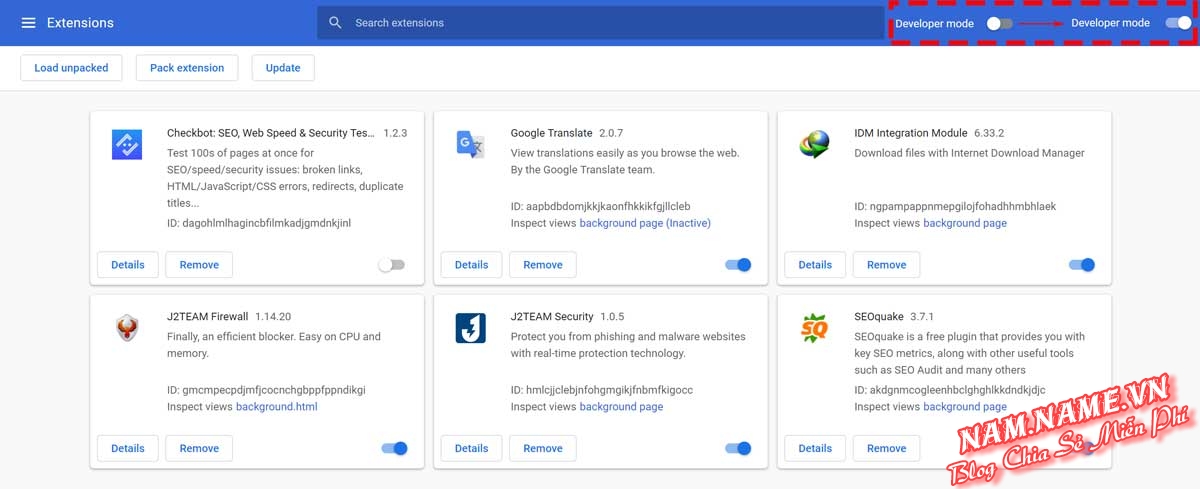Click the Update button

pyautogui.click(x=283, y=68)
